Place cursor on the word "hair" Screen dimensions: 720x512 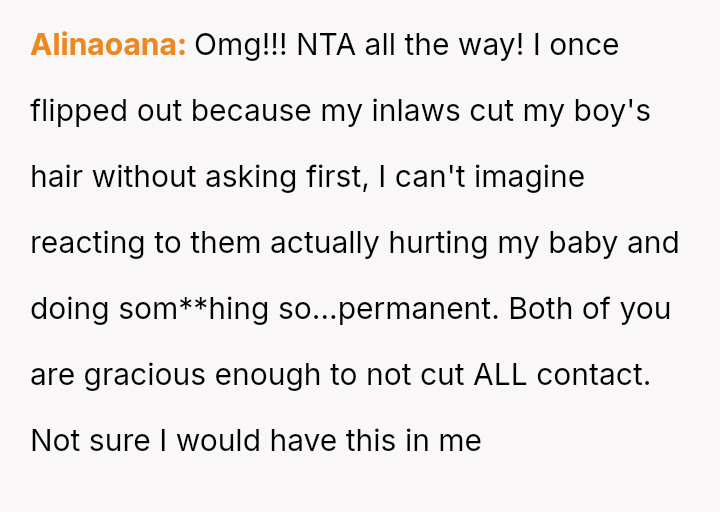[x=57, y=177]
